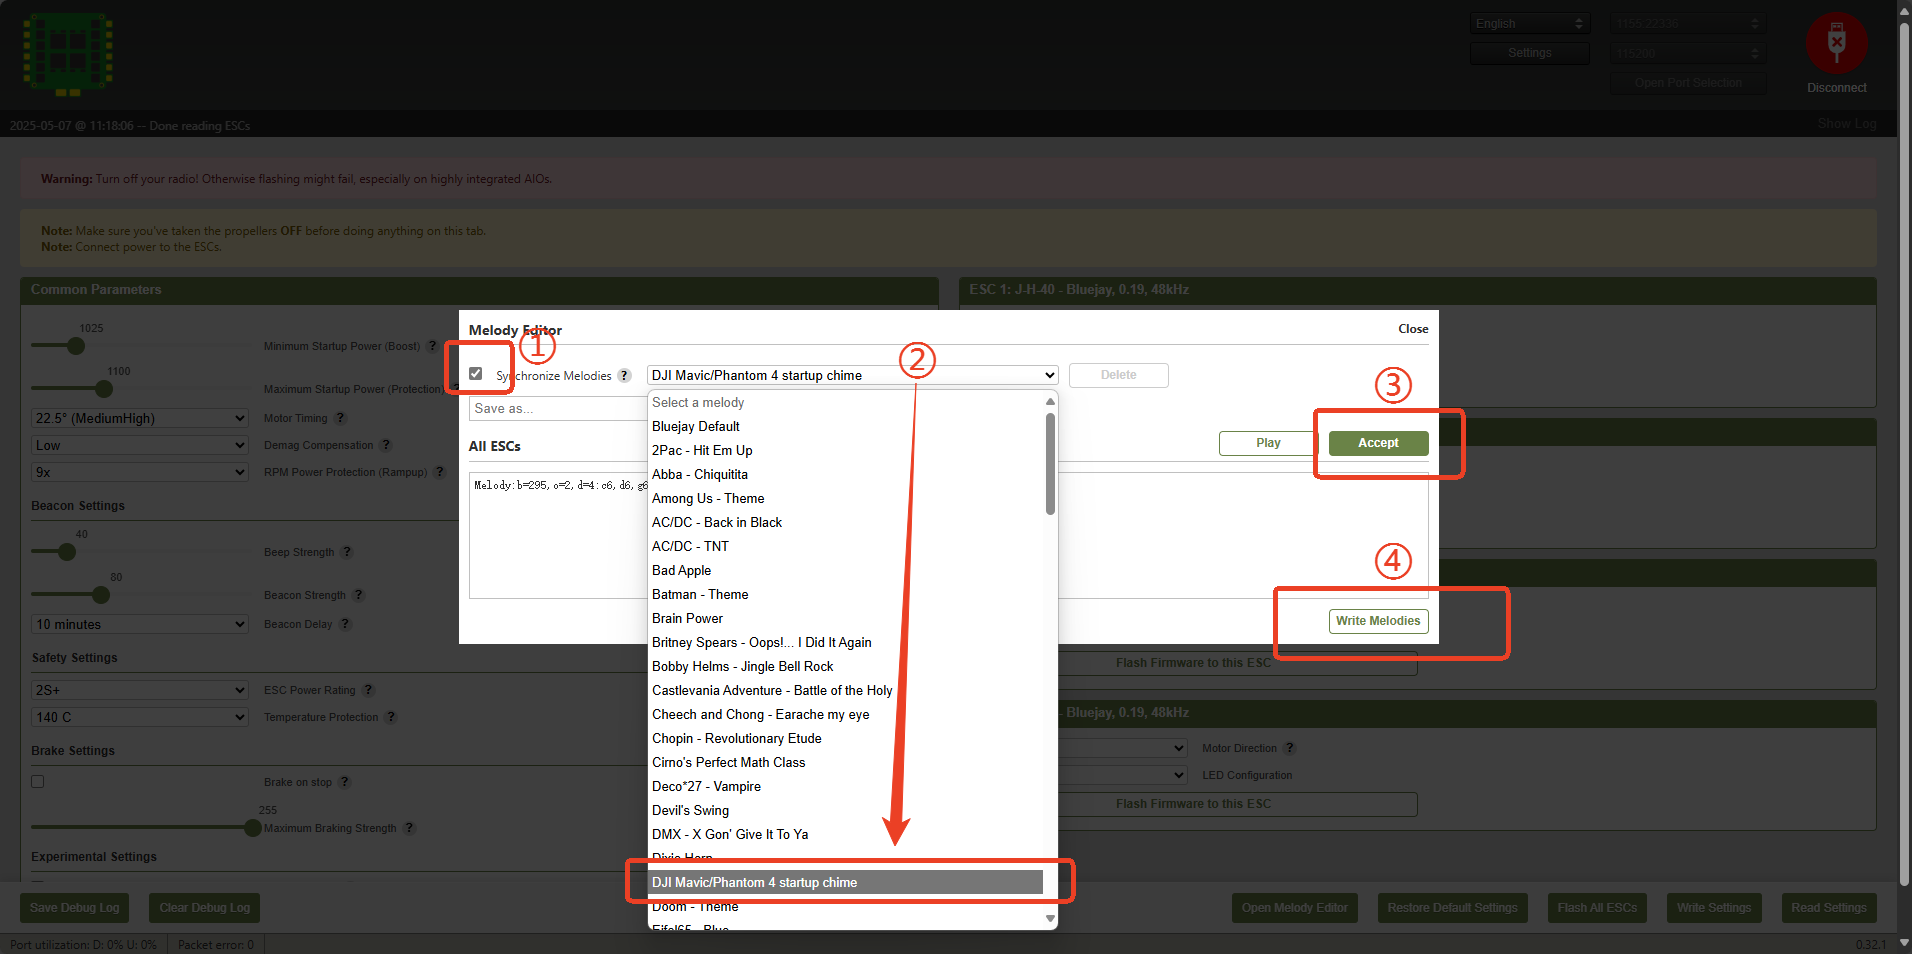Click the Write Settings button
The width and height of the screenshot is (1912, 954).
point(1714,908)
